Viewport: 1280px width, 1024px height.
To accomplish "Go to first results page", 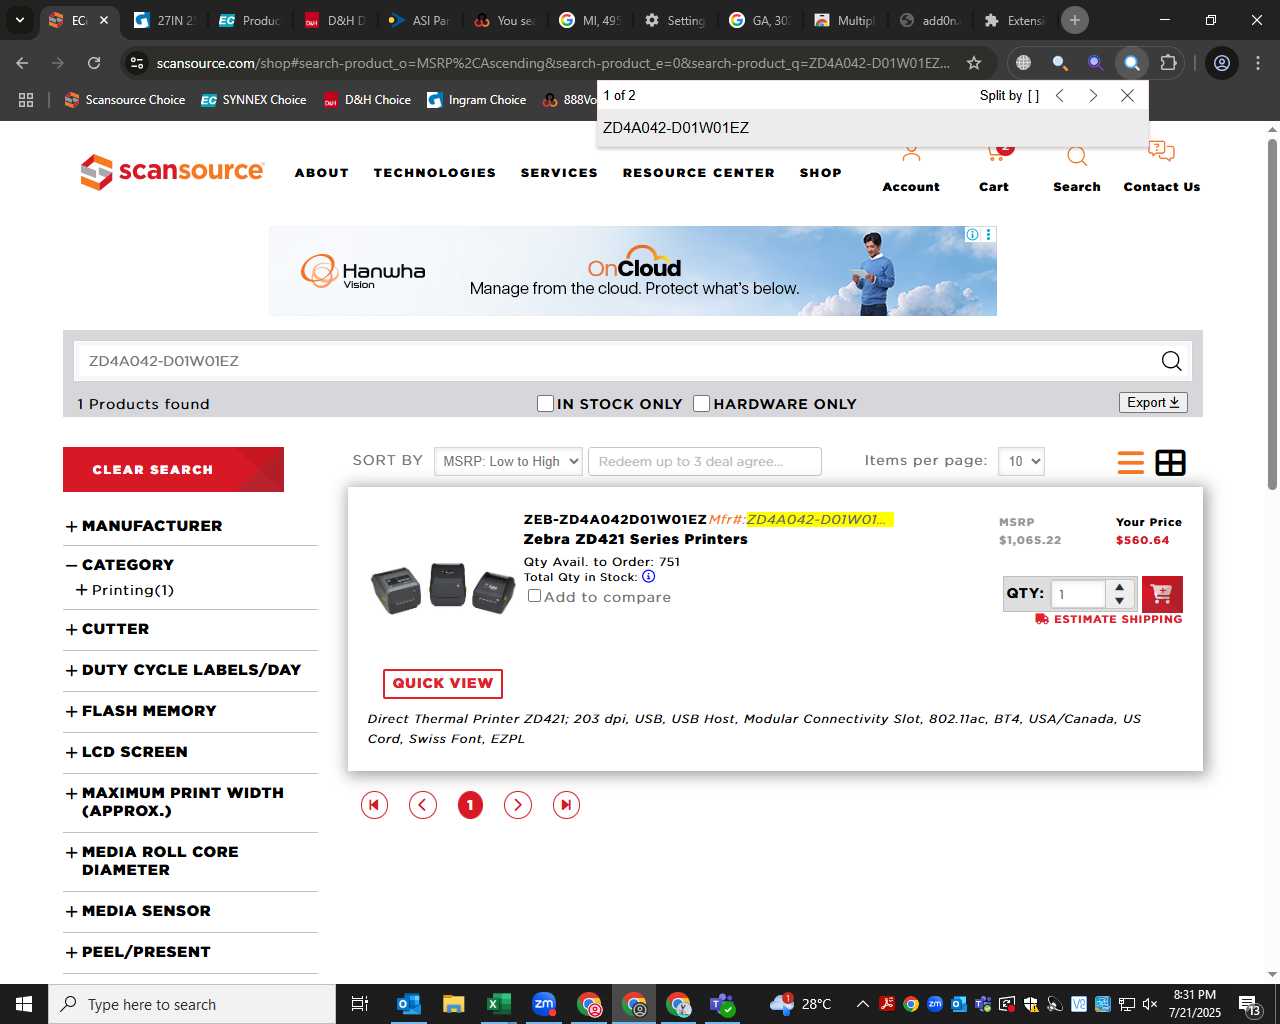I will click(374, 805).
